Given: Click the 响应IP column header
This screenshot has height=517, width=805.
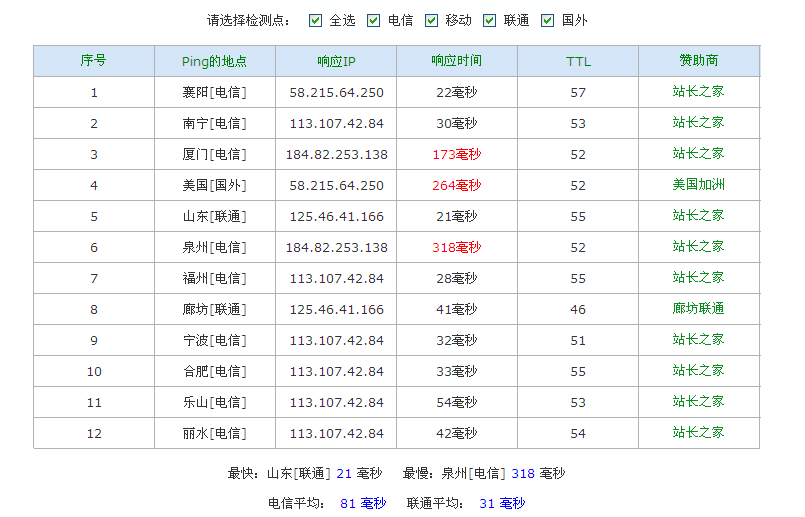Looking at the screenshot, I should pos(336,61).
